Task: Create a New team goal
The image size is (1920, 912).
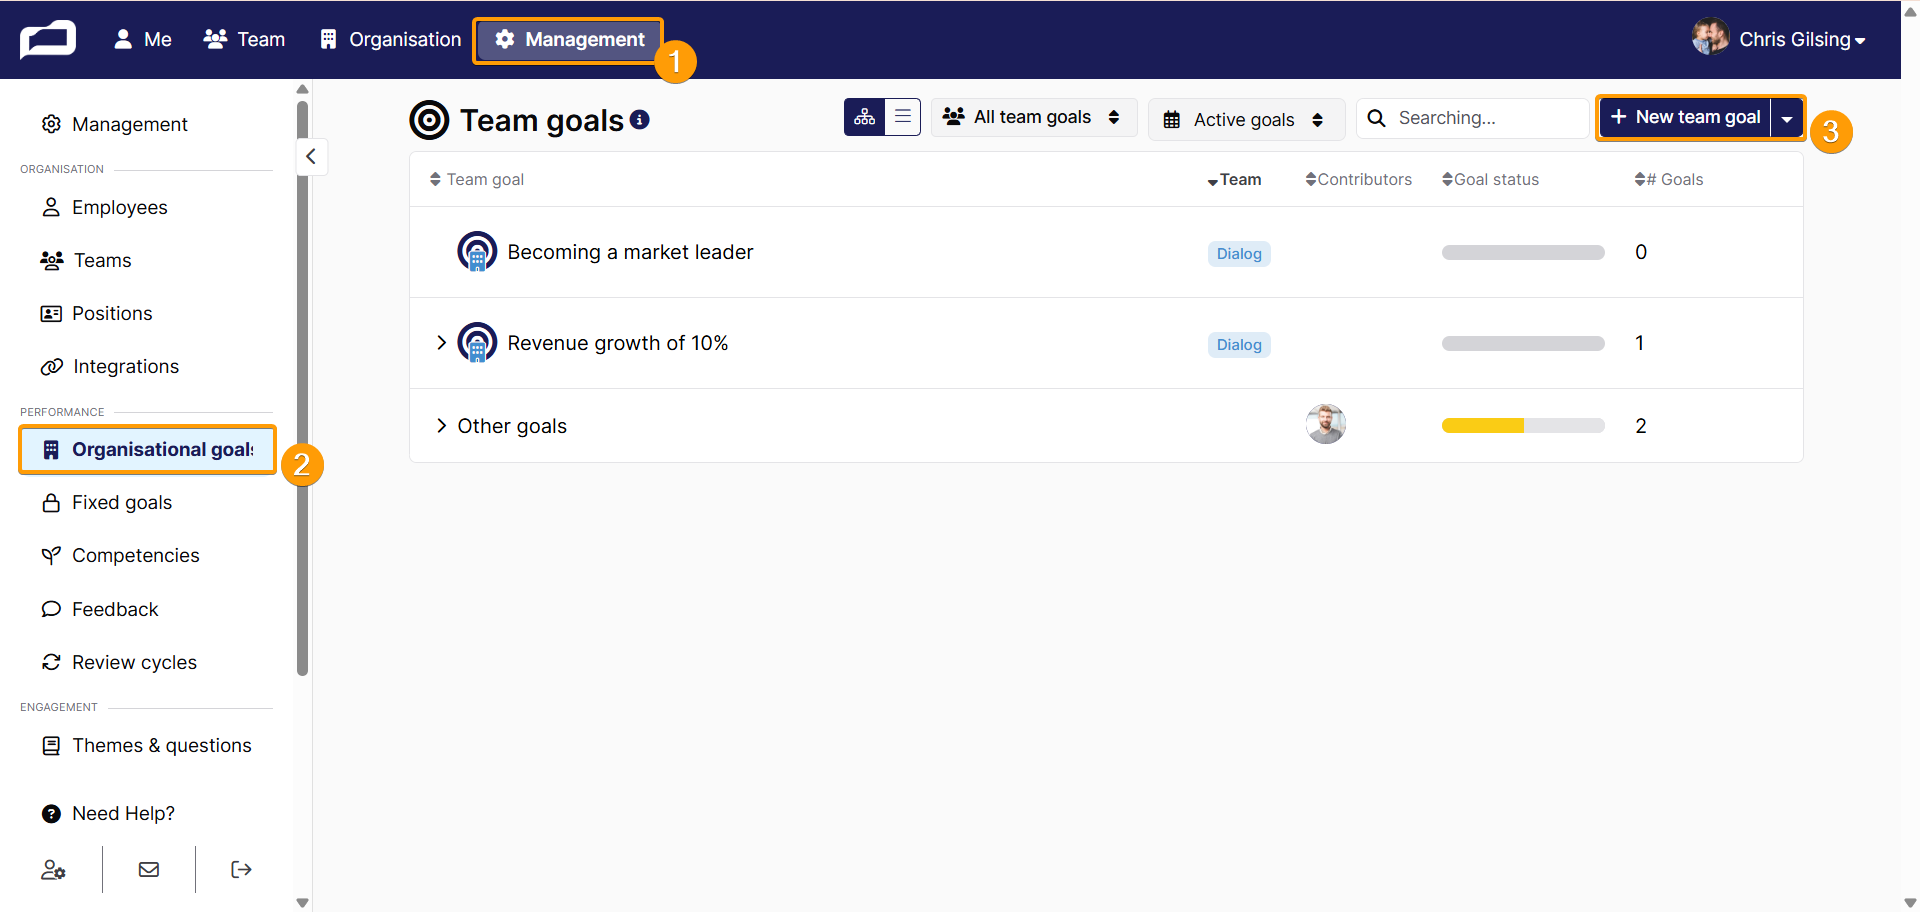Action: pyautogui.click(x=1686, y=117)
